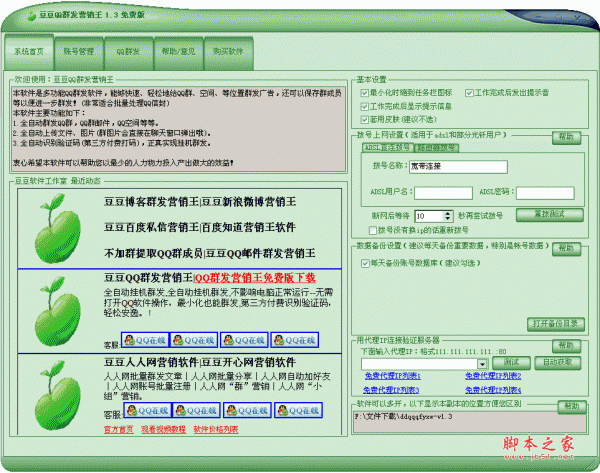Expand the proxy IP dropdown list
The image size is (600, 473).
(x=483, y=364)
